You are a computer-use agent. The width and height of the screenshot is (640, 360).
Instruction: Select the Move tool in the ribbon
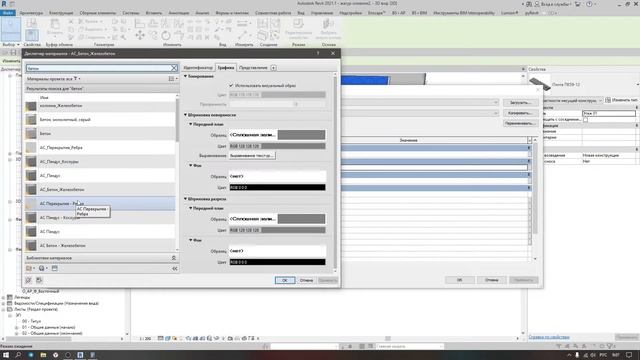point(140,36)
